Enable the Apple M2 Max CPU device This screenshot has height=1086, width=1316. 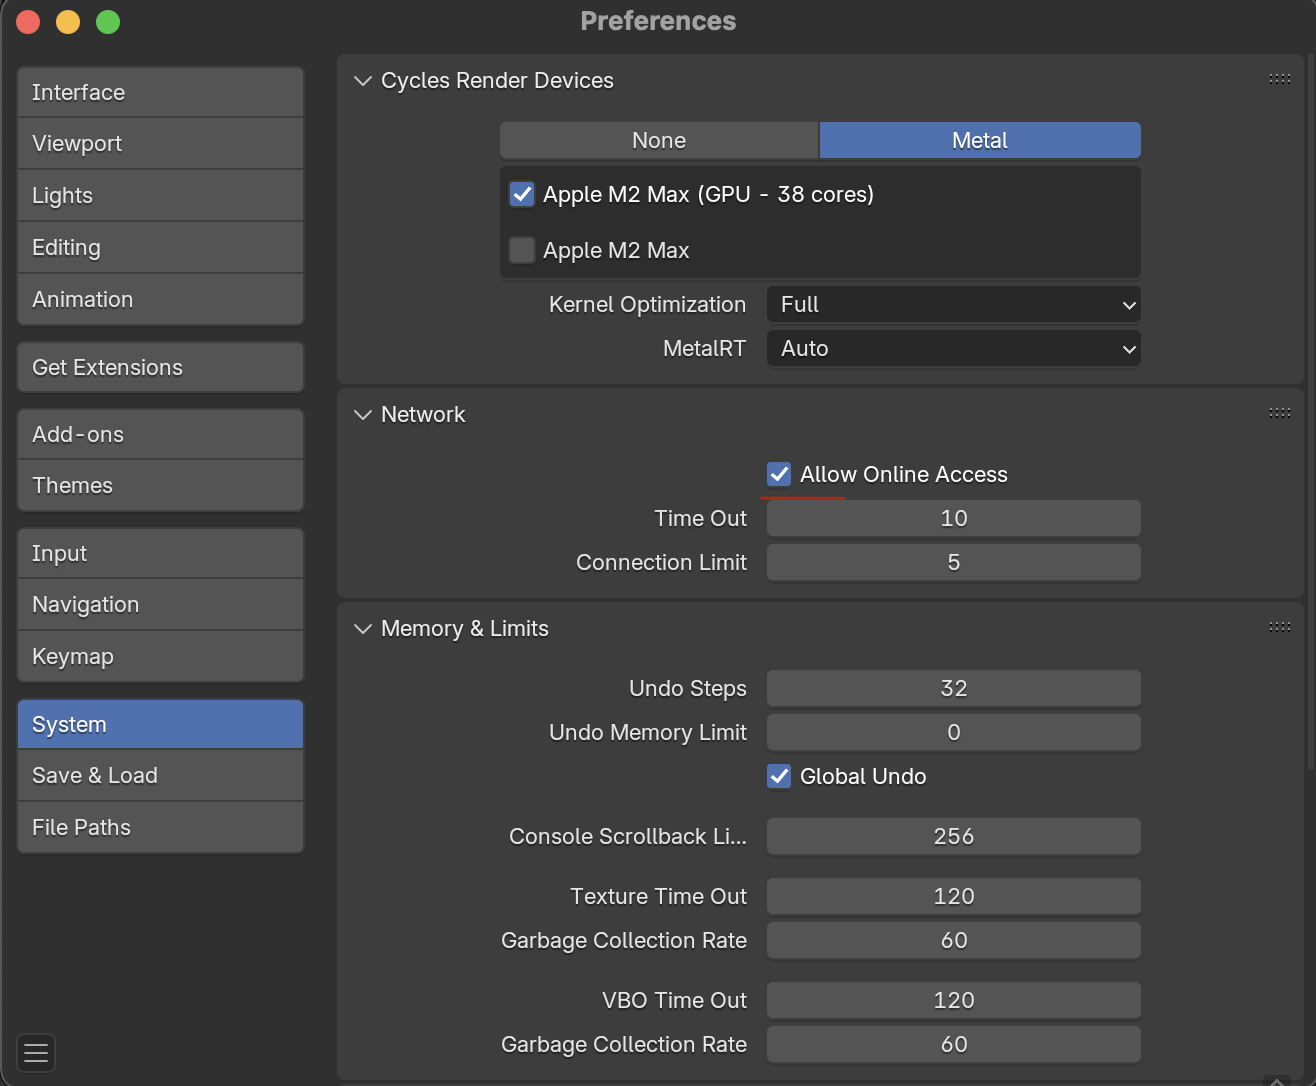coord(522,250)
